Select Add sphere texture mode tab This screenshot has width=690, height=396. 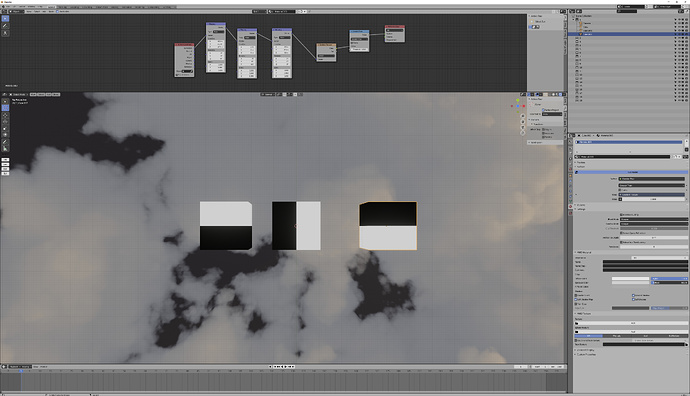click(646, 336)
